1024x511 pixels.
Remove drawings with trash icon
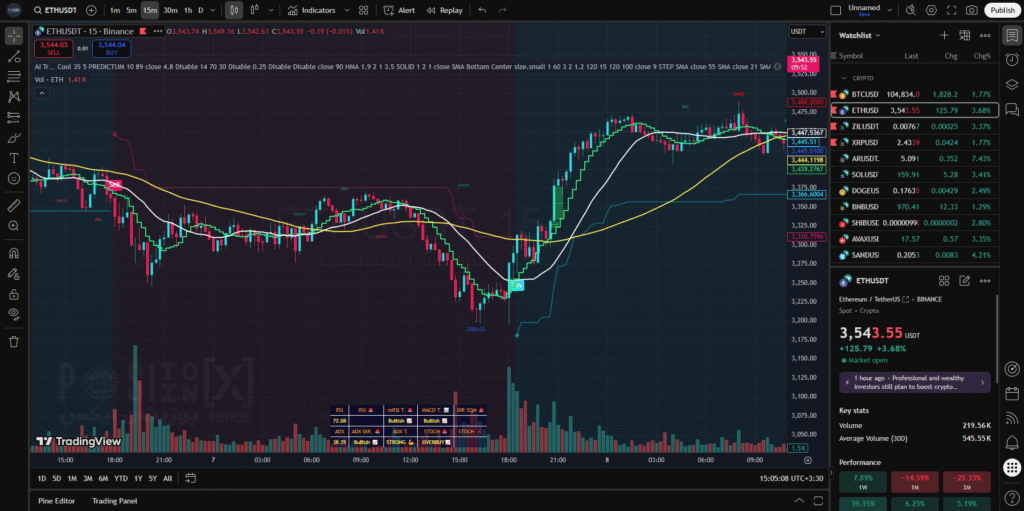(x=14, y=341)
